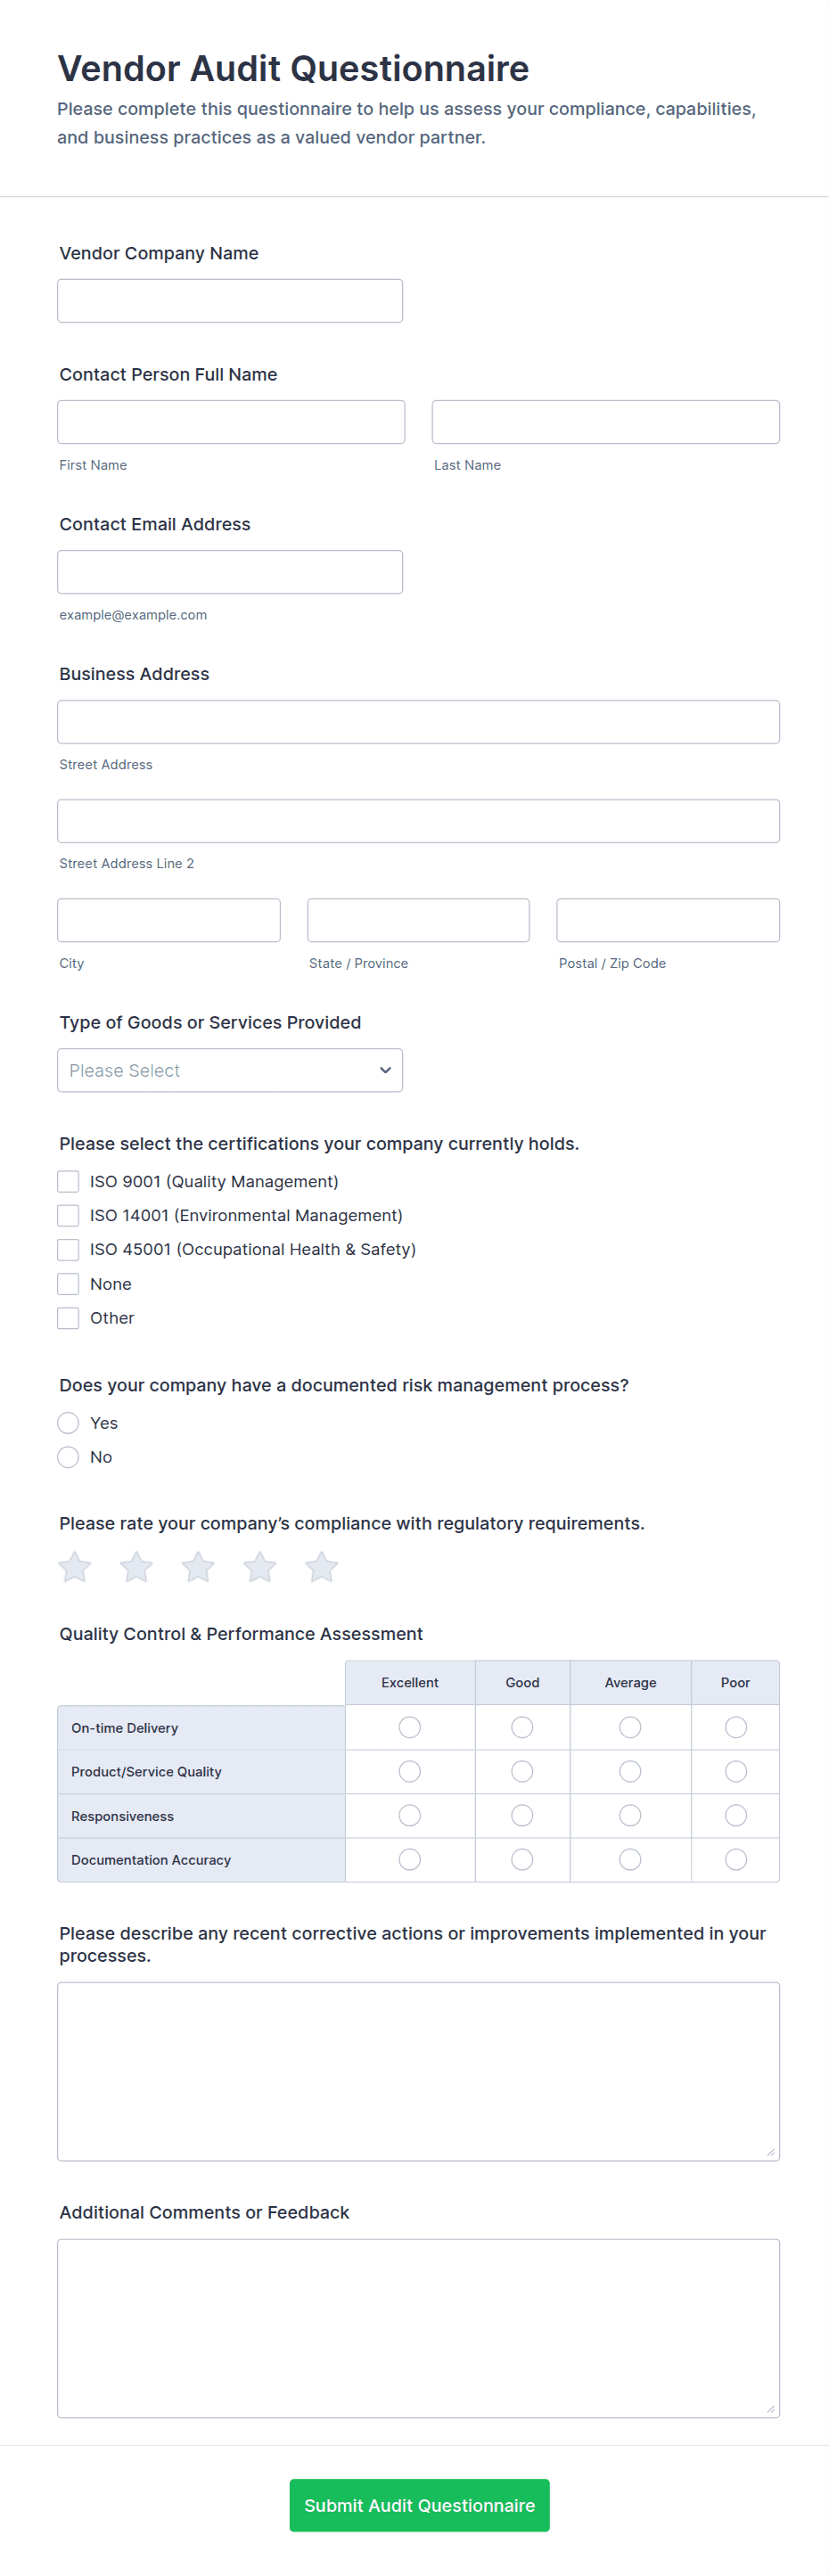The width and height of the screenshot is (829, 2576).
Task: Choose No for risk management process
Action: 68,1457
